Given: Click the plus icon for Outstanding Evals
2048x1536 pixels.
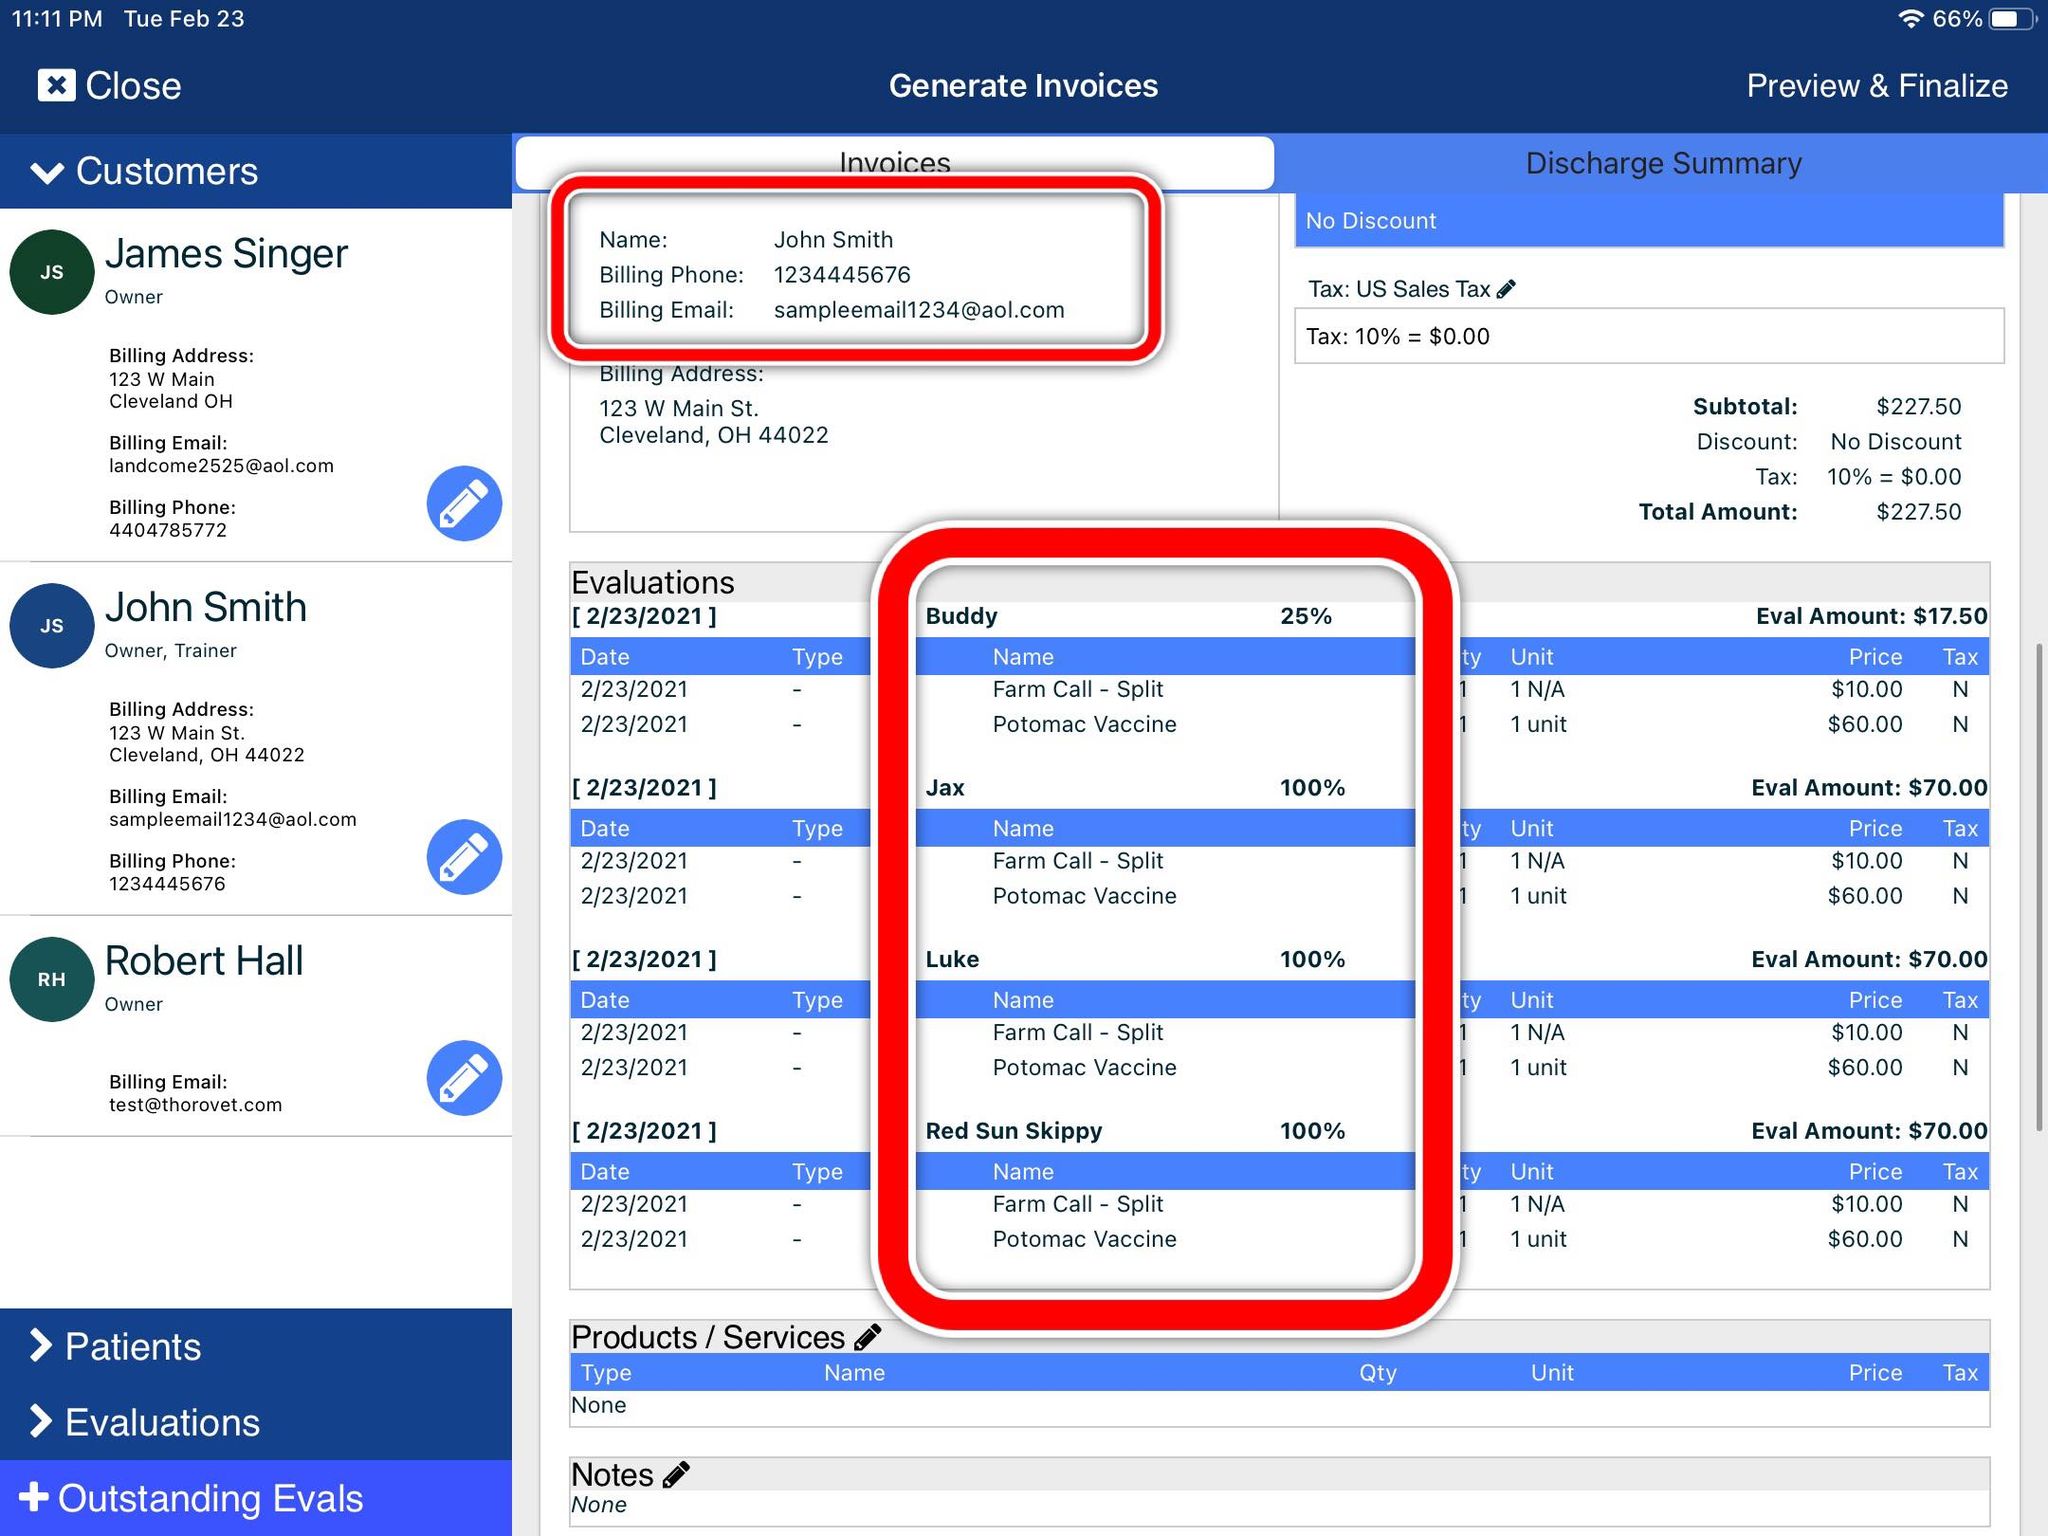Looking at the screenshot, I should pos(33,1497).
